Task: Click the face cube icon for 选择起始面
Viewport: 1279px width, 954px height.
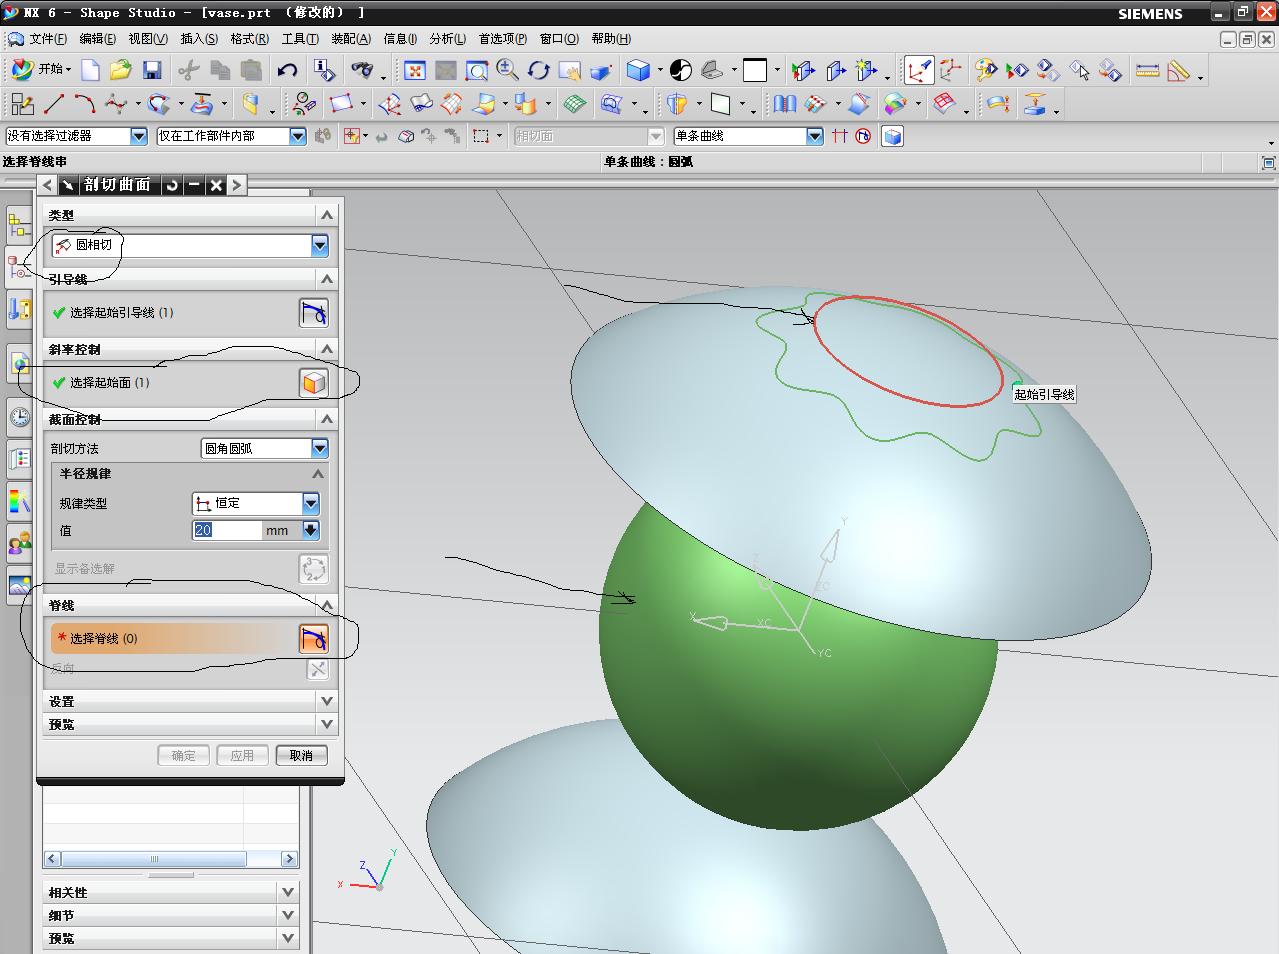Action: tap(314, 383)
